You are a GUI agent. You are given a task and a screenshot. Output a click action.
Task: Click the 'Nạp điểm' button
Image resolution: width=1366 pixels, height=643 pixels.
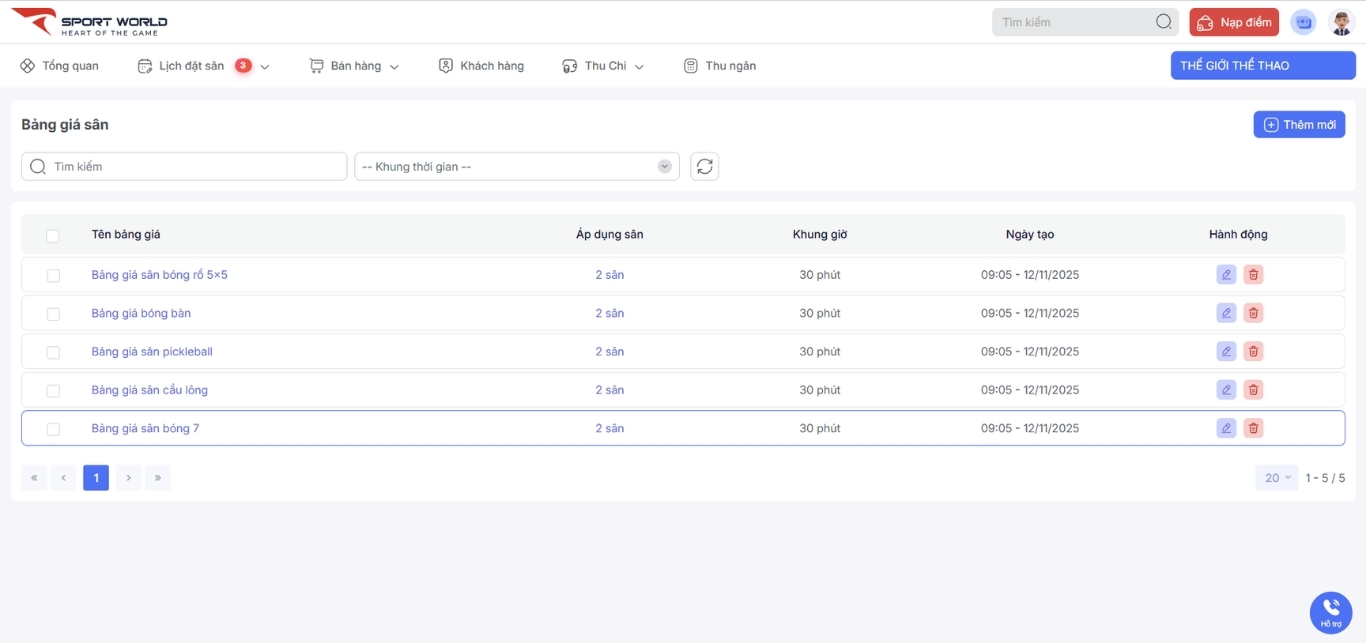pyautogui.click(x=1233, y=22)
